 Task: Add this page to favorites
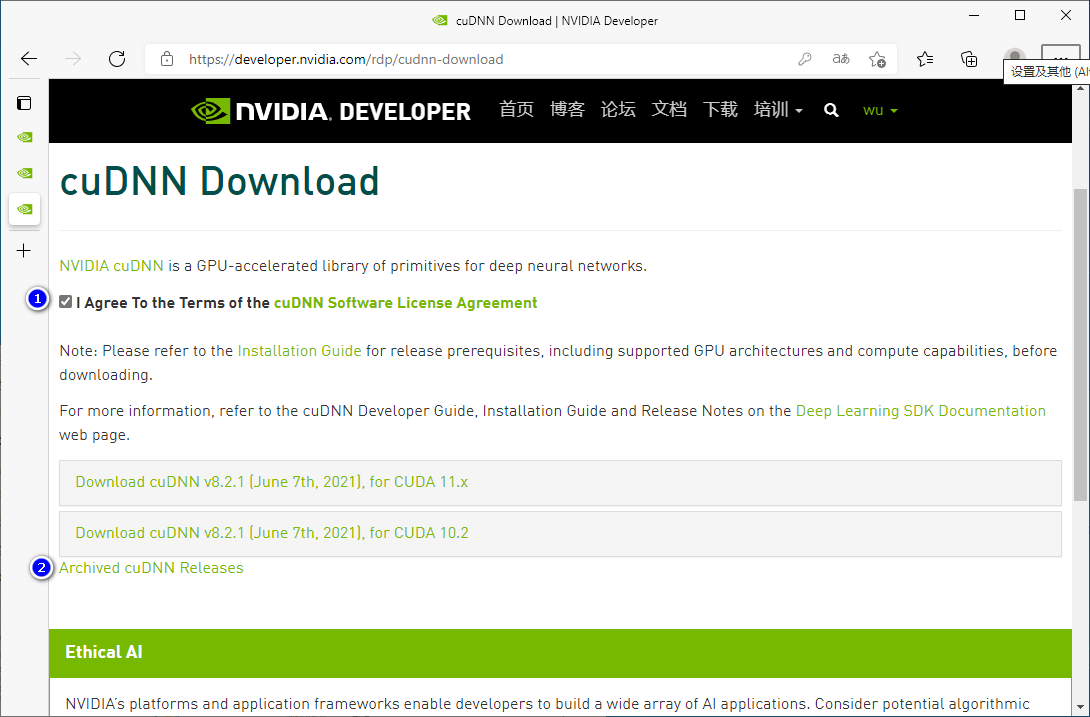click(877, 59)
